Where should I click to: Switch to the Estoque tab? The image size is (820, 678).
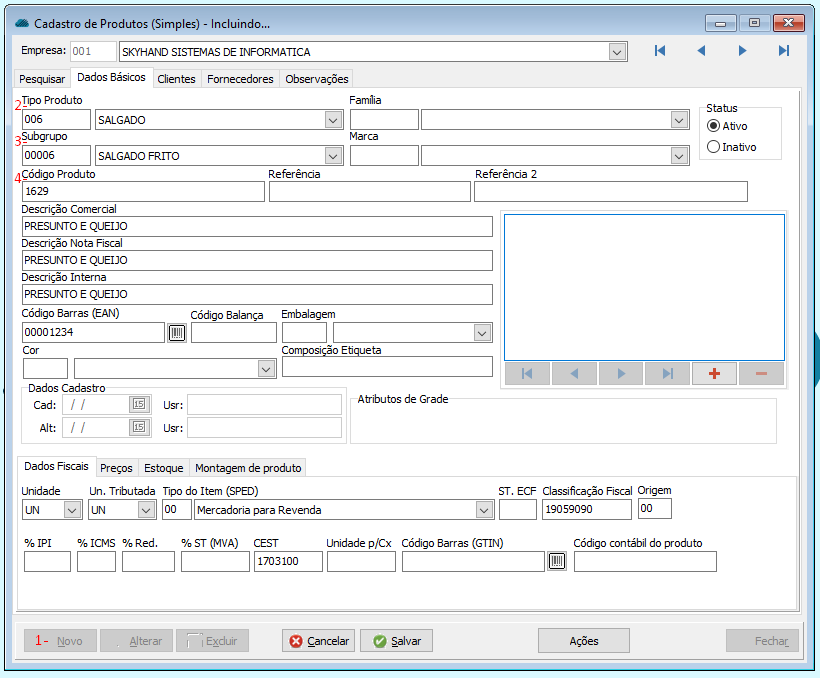click(x=163, y=468)
